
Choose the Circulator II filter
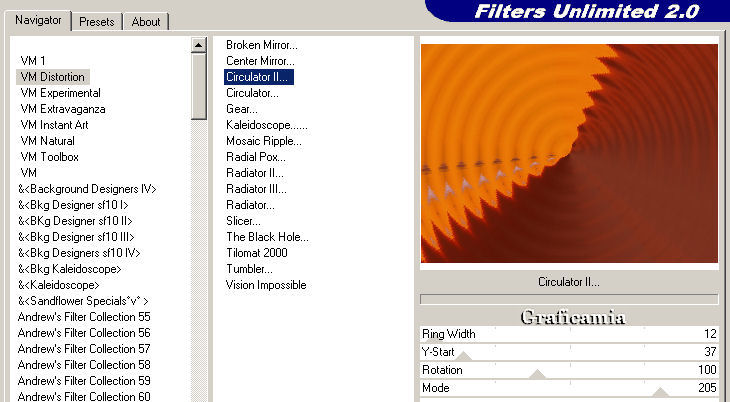[258, 77]
